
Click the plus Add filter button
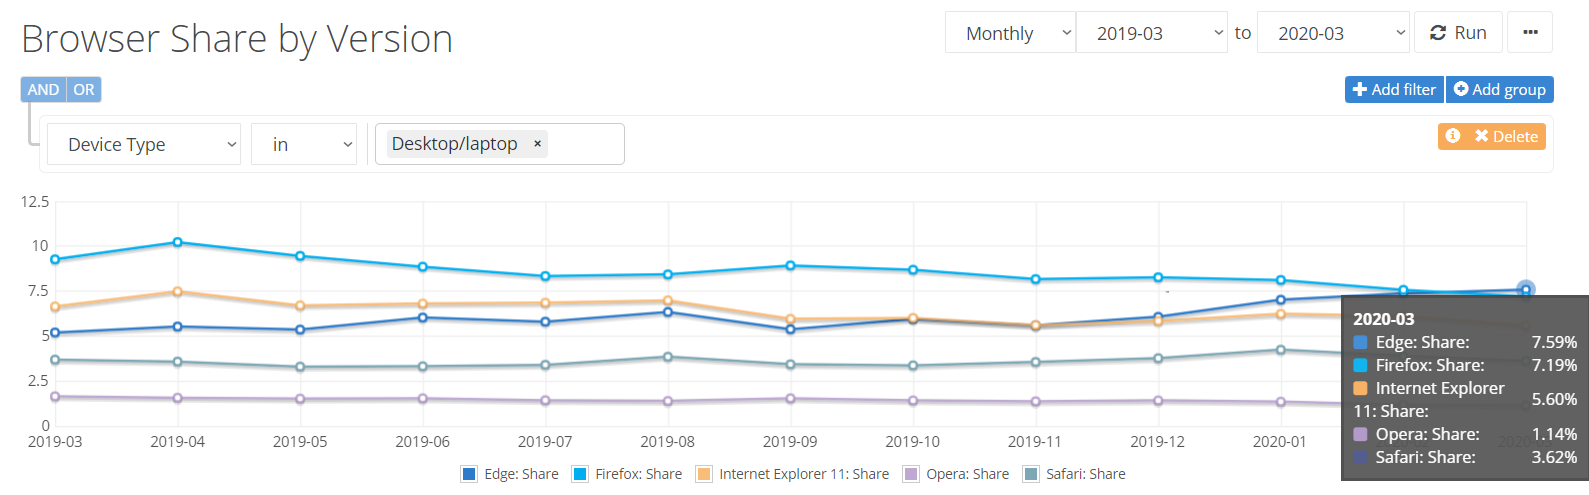click(1394, 89)
